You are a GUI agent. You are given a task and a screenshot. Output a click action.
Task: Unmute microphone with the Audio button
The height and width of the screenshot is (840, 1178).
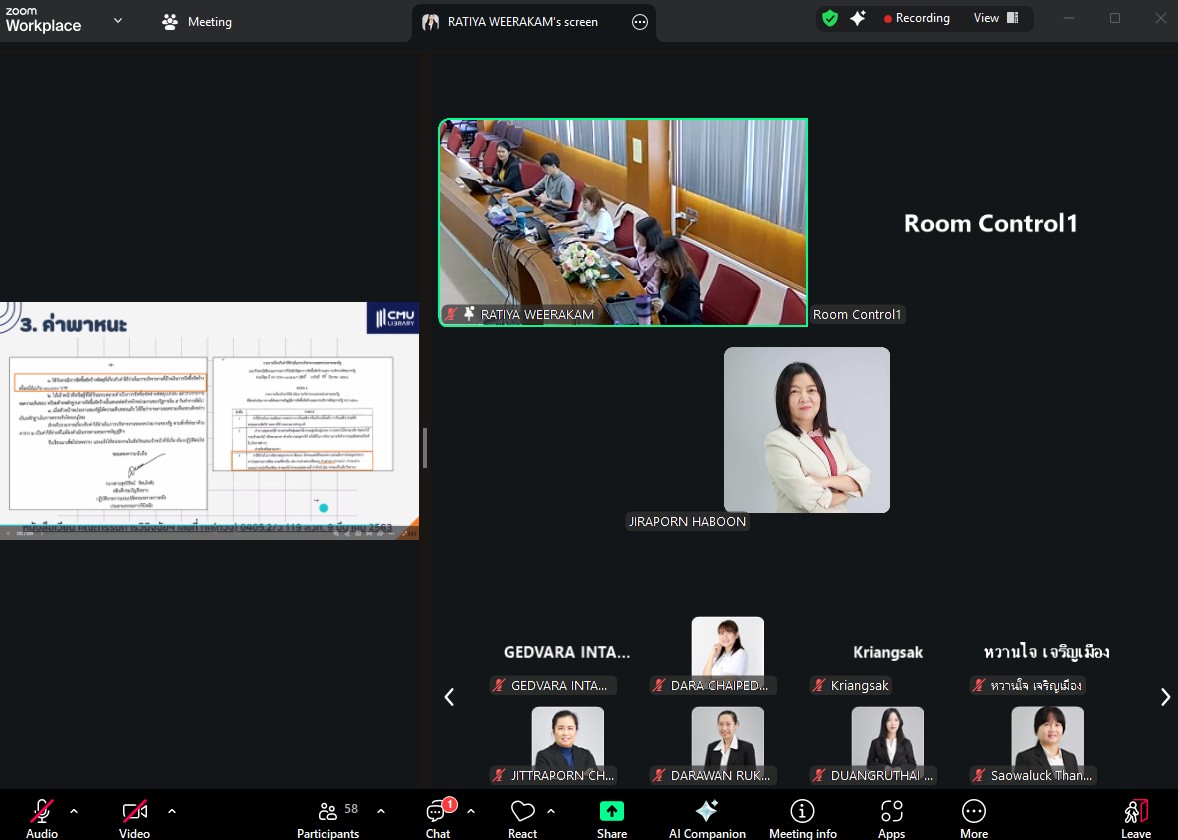click(x=42, y=818)
